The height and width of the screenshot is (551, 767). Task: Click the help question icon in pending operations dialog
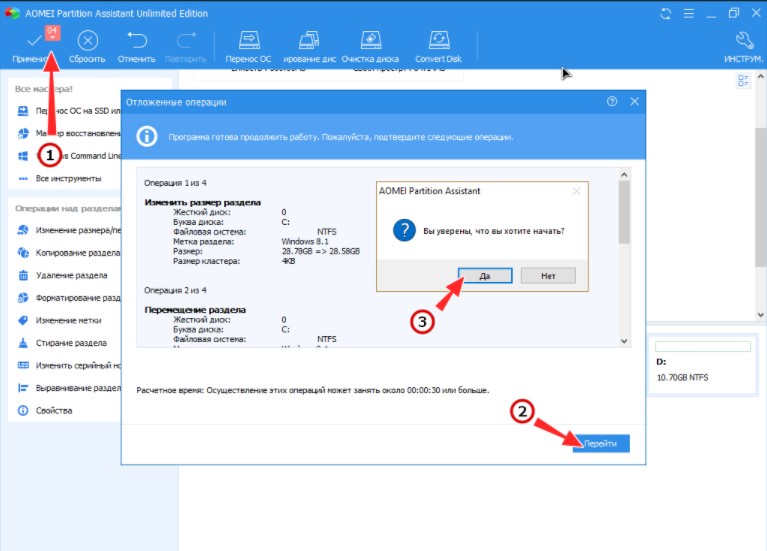pyautogui.click(x=612, y=101)
